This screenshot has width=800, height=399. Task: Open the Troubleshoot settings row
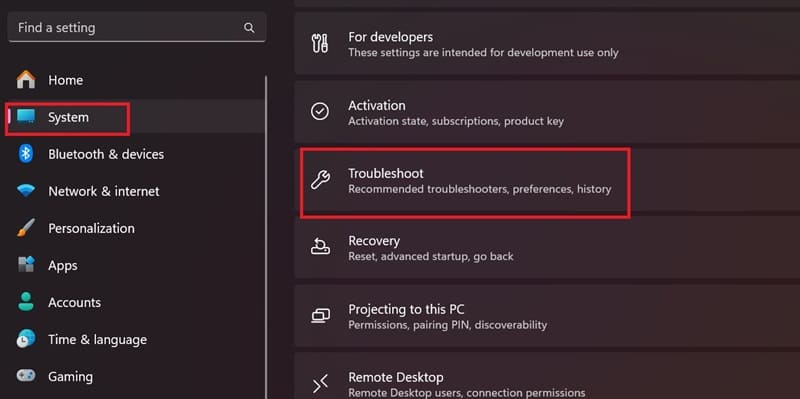[547, 180]
